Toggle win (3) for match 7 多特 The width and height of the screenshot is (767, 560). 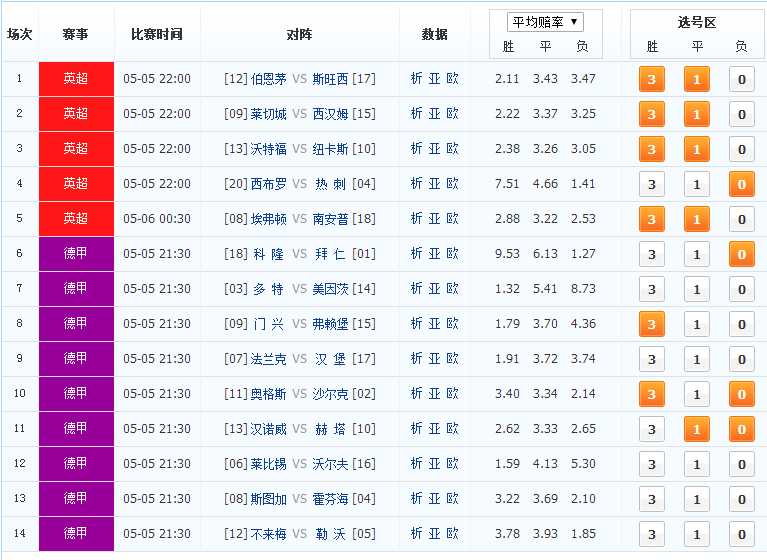(x=652, y=289)
